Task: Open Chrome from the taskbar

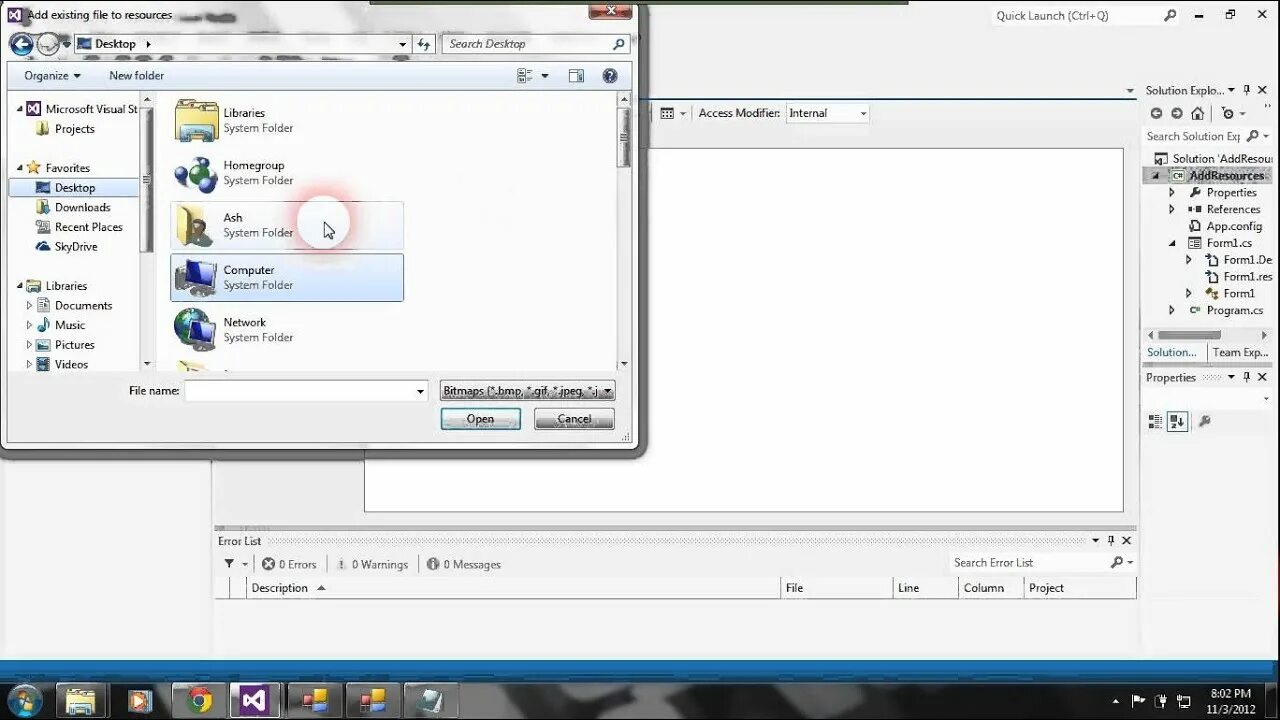Action: pyautogui.click(x=199, y=700)
